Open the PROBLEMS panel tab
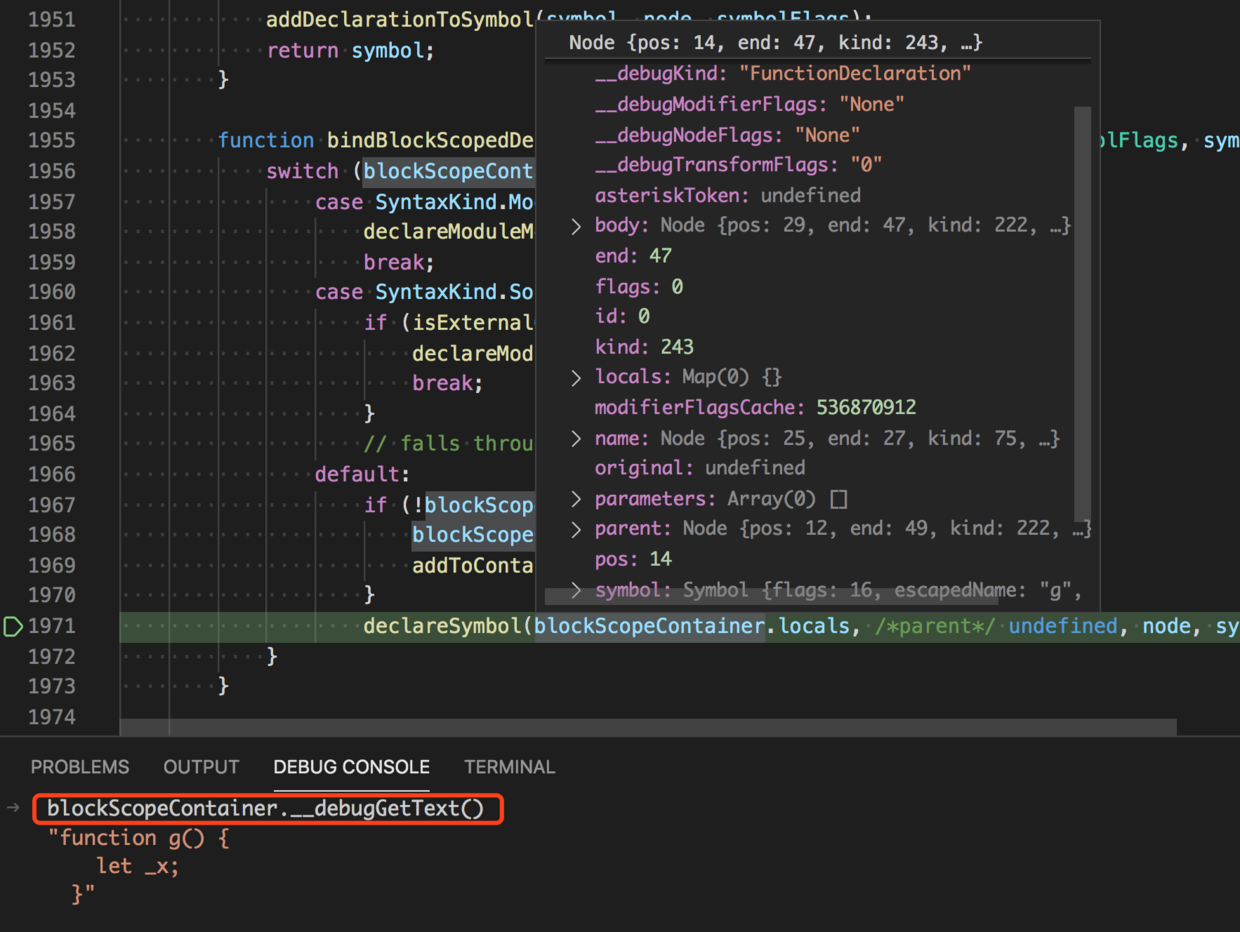 pos(80,767)
